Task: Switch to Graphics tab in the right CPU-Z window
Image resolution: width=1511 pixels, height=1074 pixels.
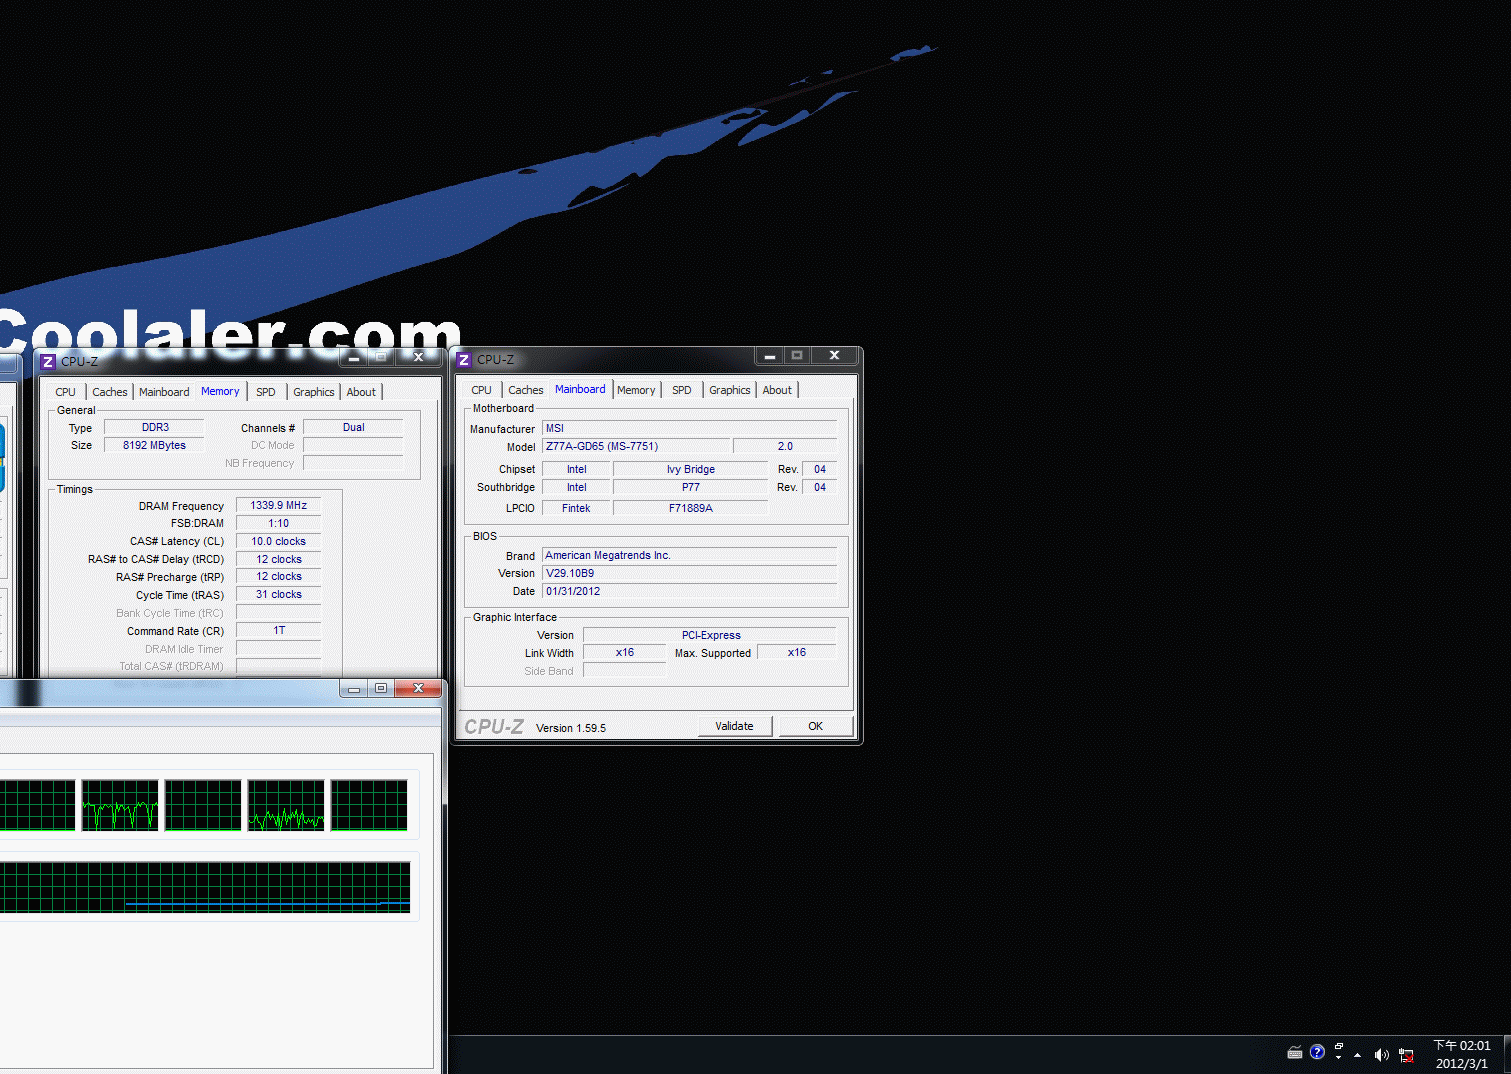Action: (729, 390)
